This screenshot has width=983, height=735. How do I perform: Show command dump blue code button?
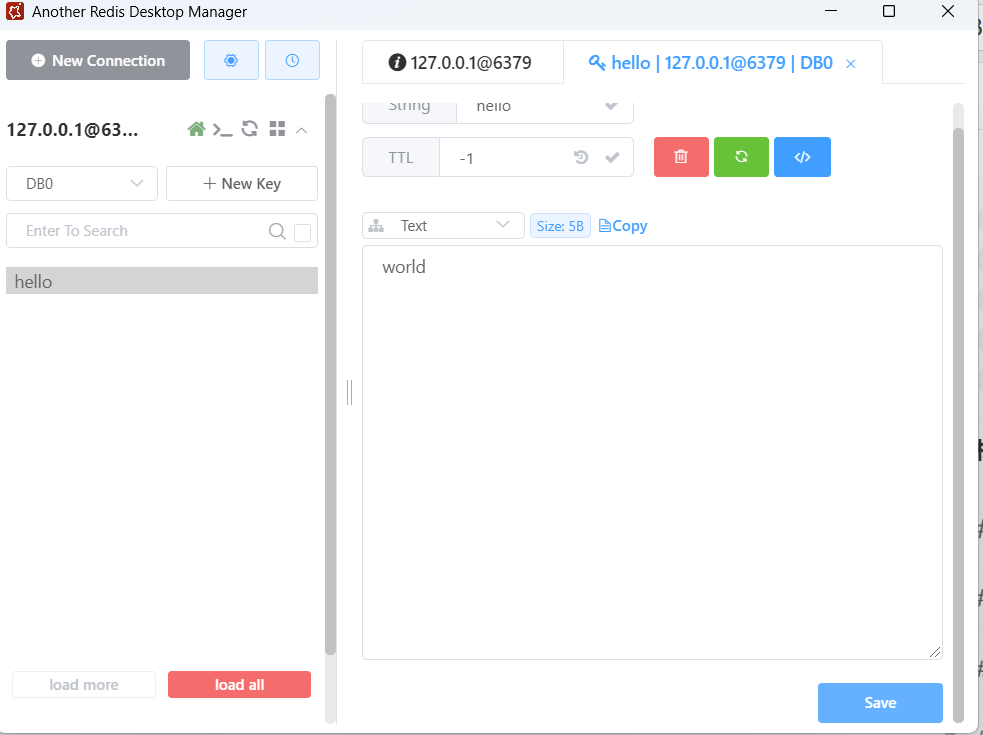[802, 157]
